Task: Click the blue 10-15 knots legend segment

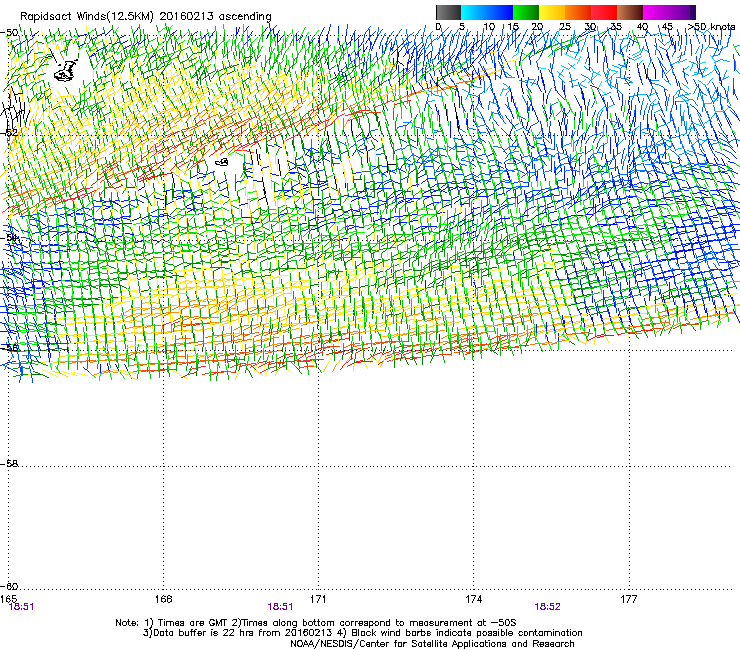Action: pyautogui.click(x=500, y=12)
